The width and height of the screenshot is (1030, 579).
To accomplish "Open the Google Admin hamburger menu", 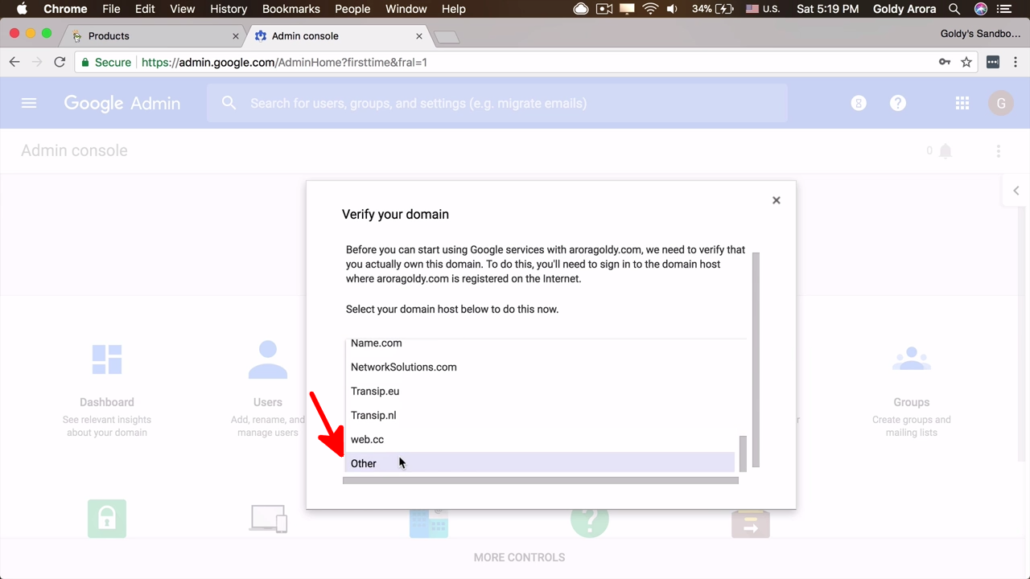I will click(x=29, y=103).
